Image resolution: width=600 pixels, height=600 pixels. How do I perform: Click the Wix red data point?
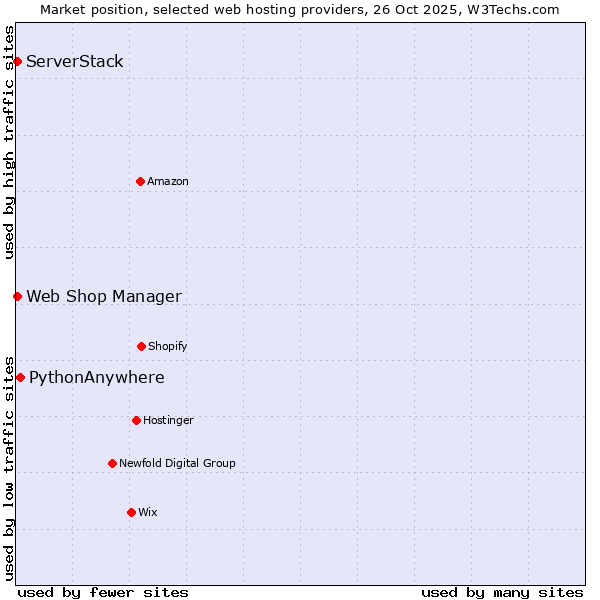pos(131,512)
